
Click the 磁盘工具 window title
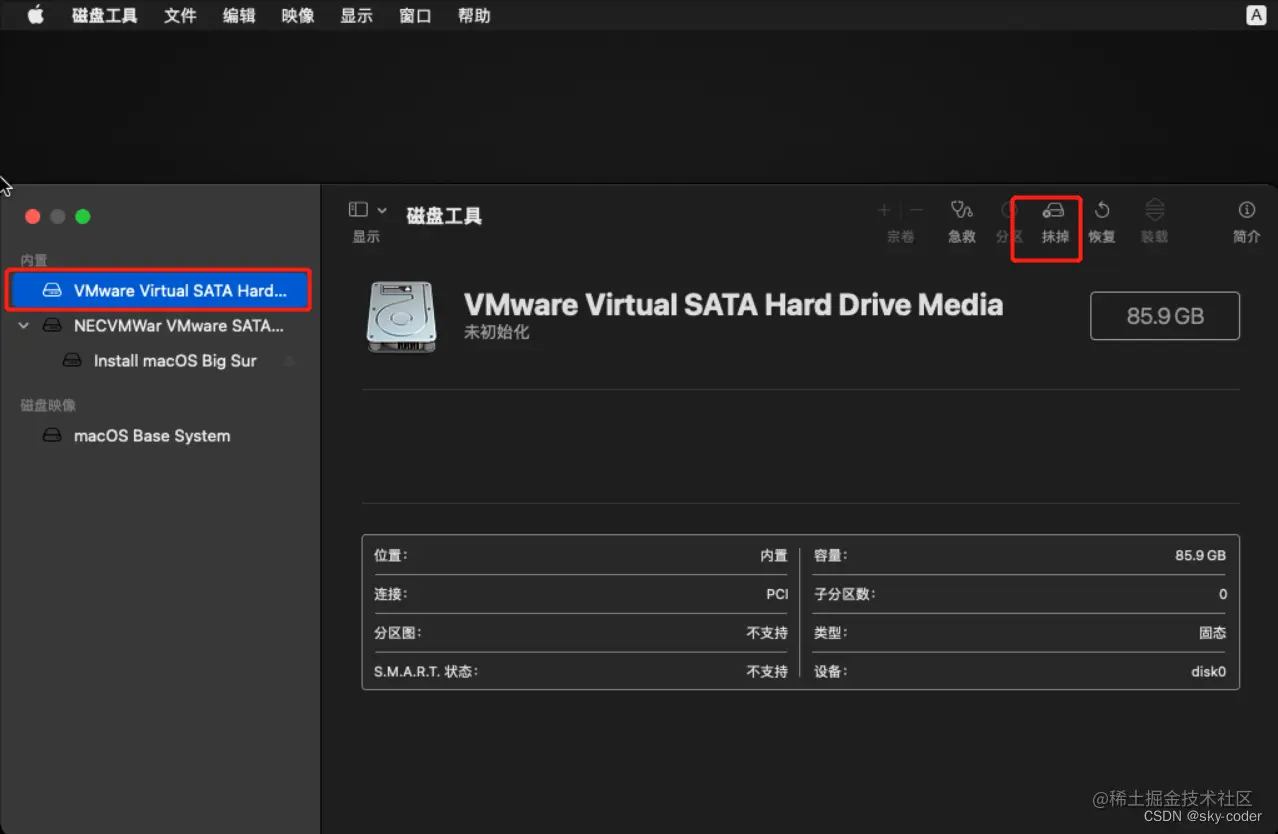click(x=444, y=216)
